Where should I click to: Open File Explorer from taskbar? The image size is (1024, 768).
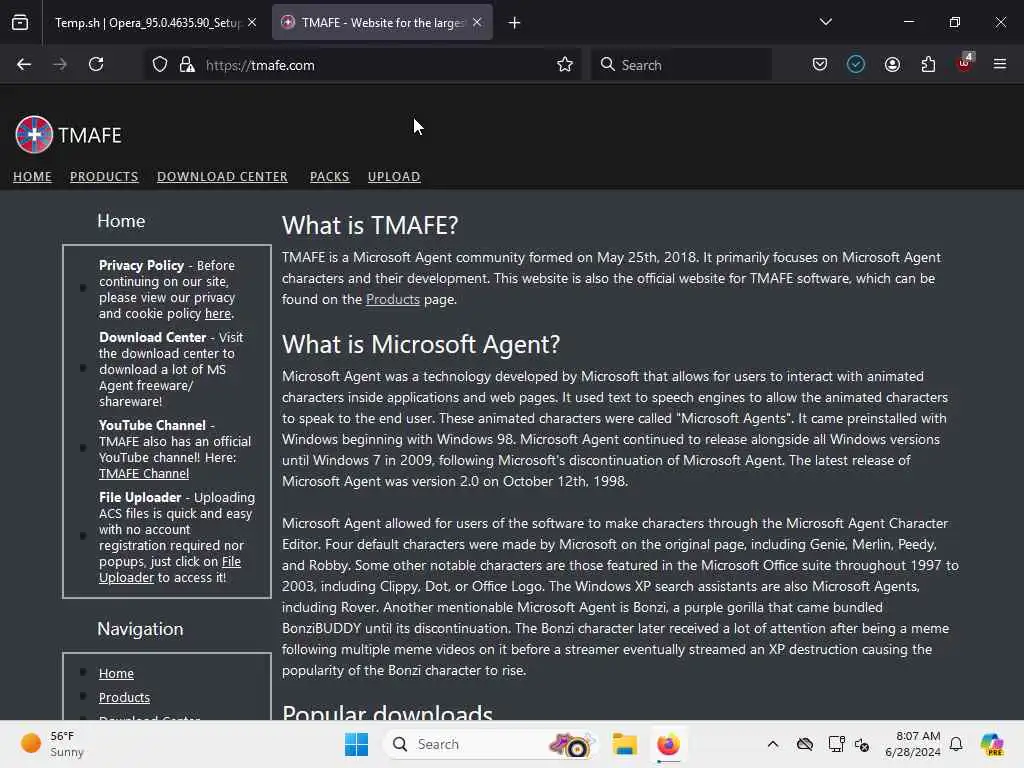(x=624, y=744)
